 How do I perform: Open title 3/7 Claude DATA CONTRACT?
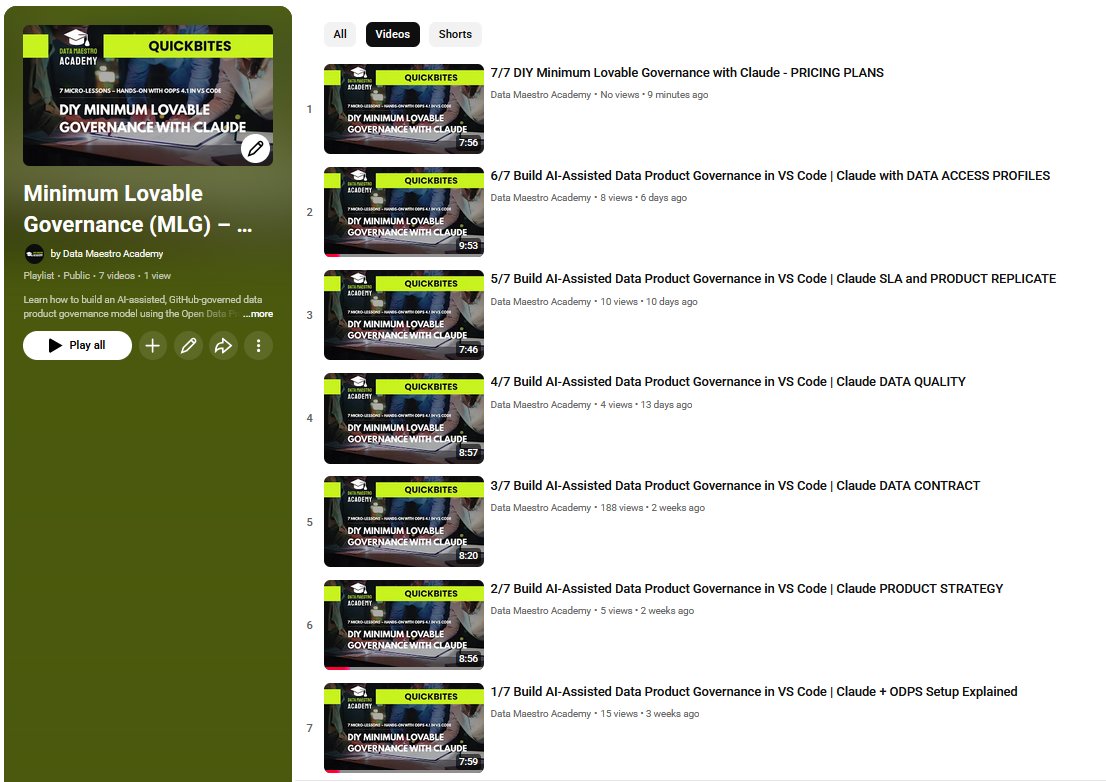tap(735, 486)
